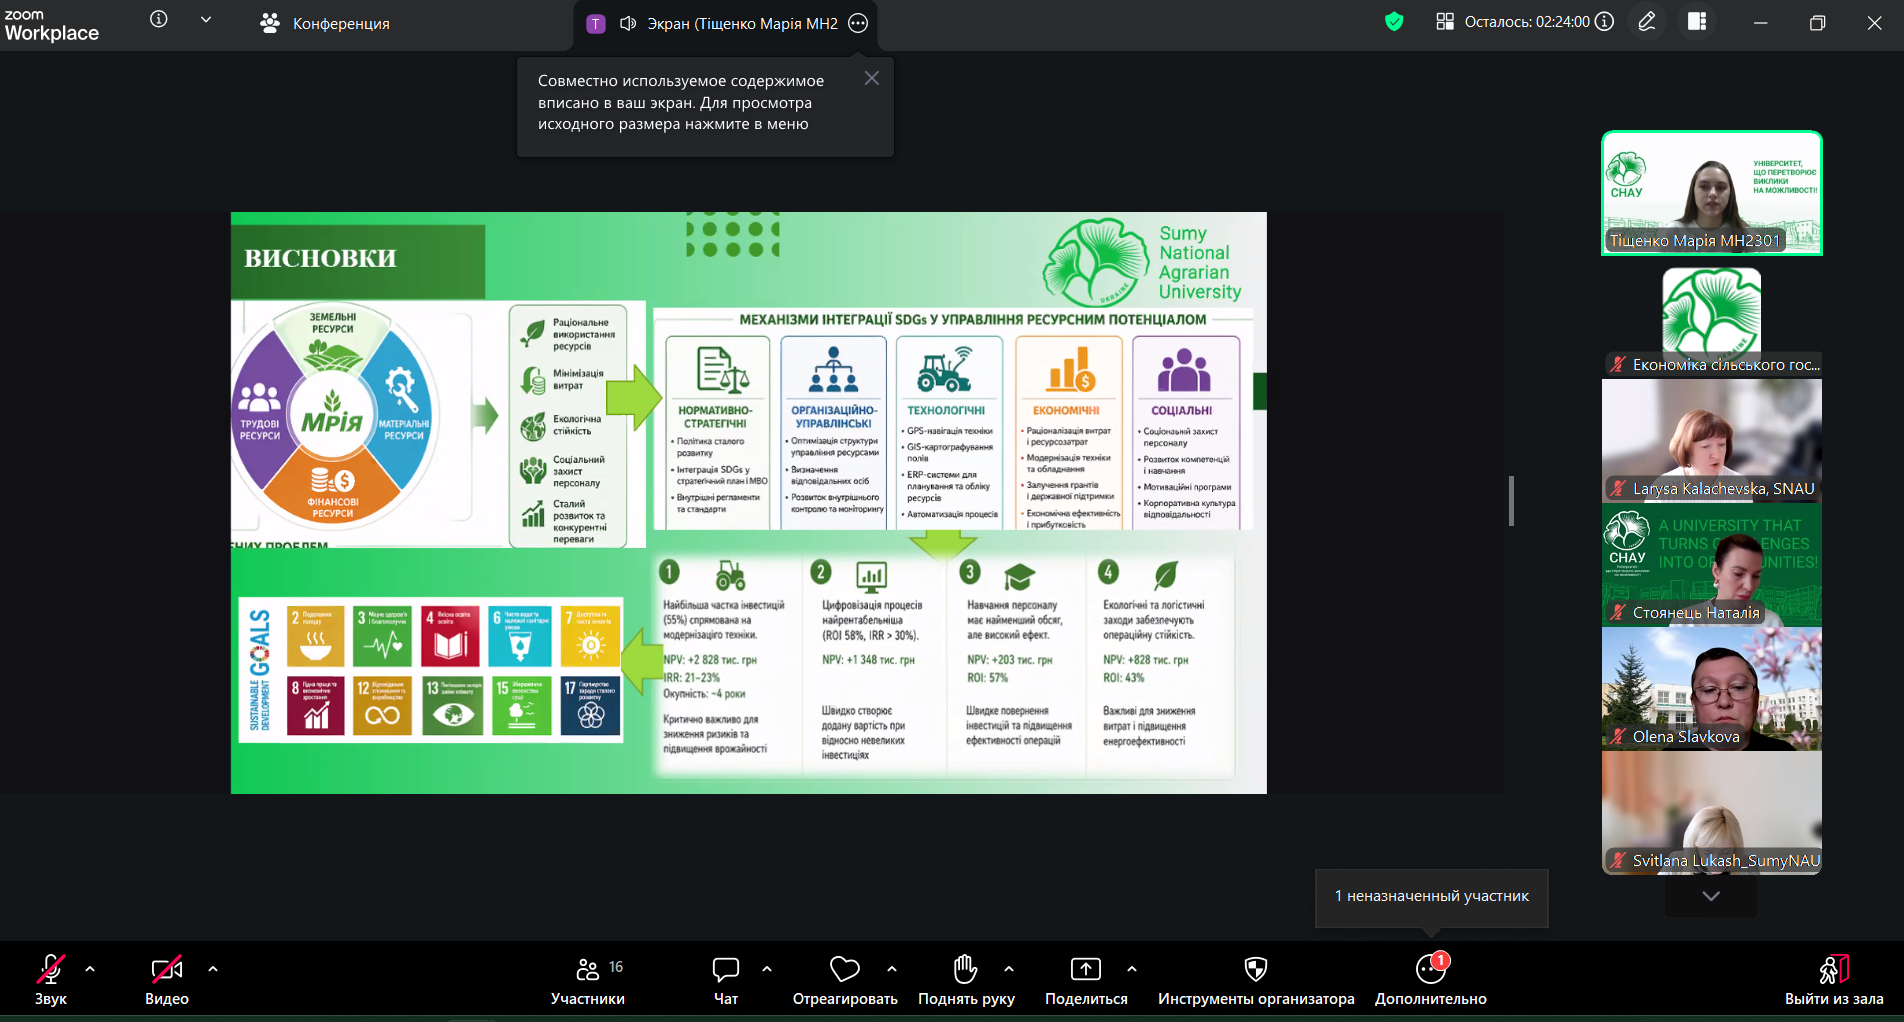
Task: Open Дополнительно more options button
Action: [x=1430, y=980]
